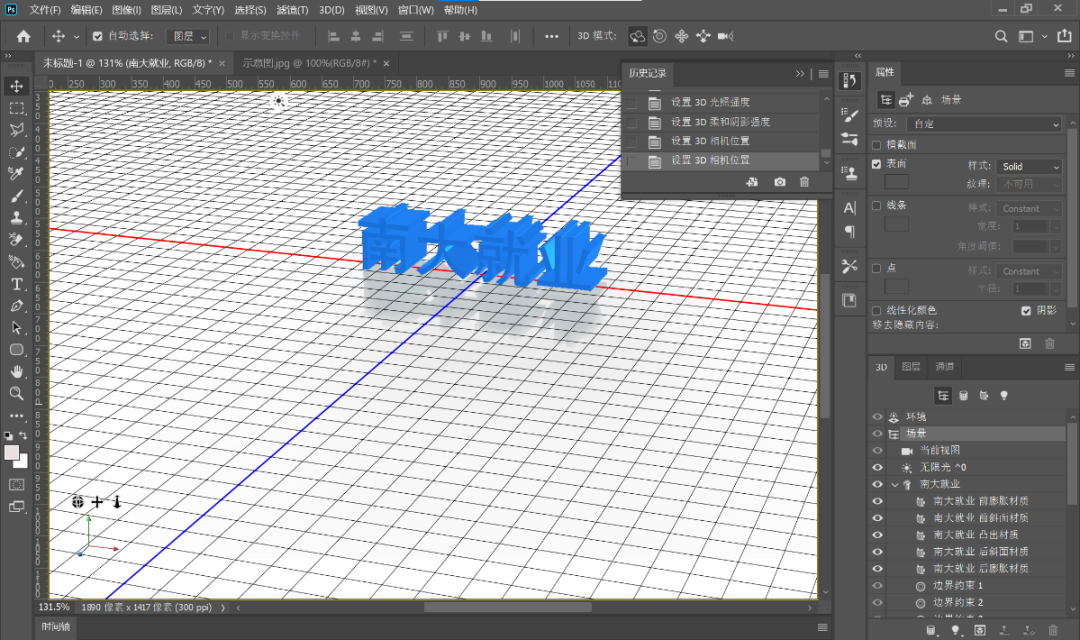The image size is (1080, 640).
Task: Open Character panel icon in side dock
Action: 850,208
